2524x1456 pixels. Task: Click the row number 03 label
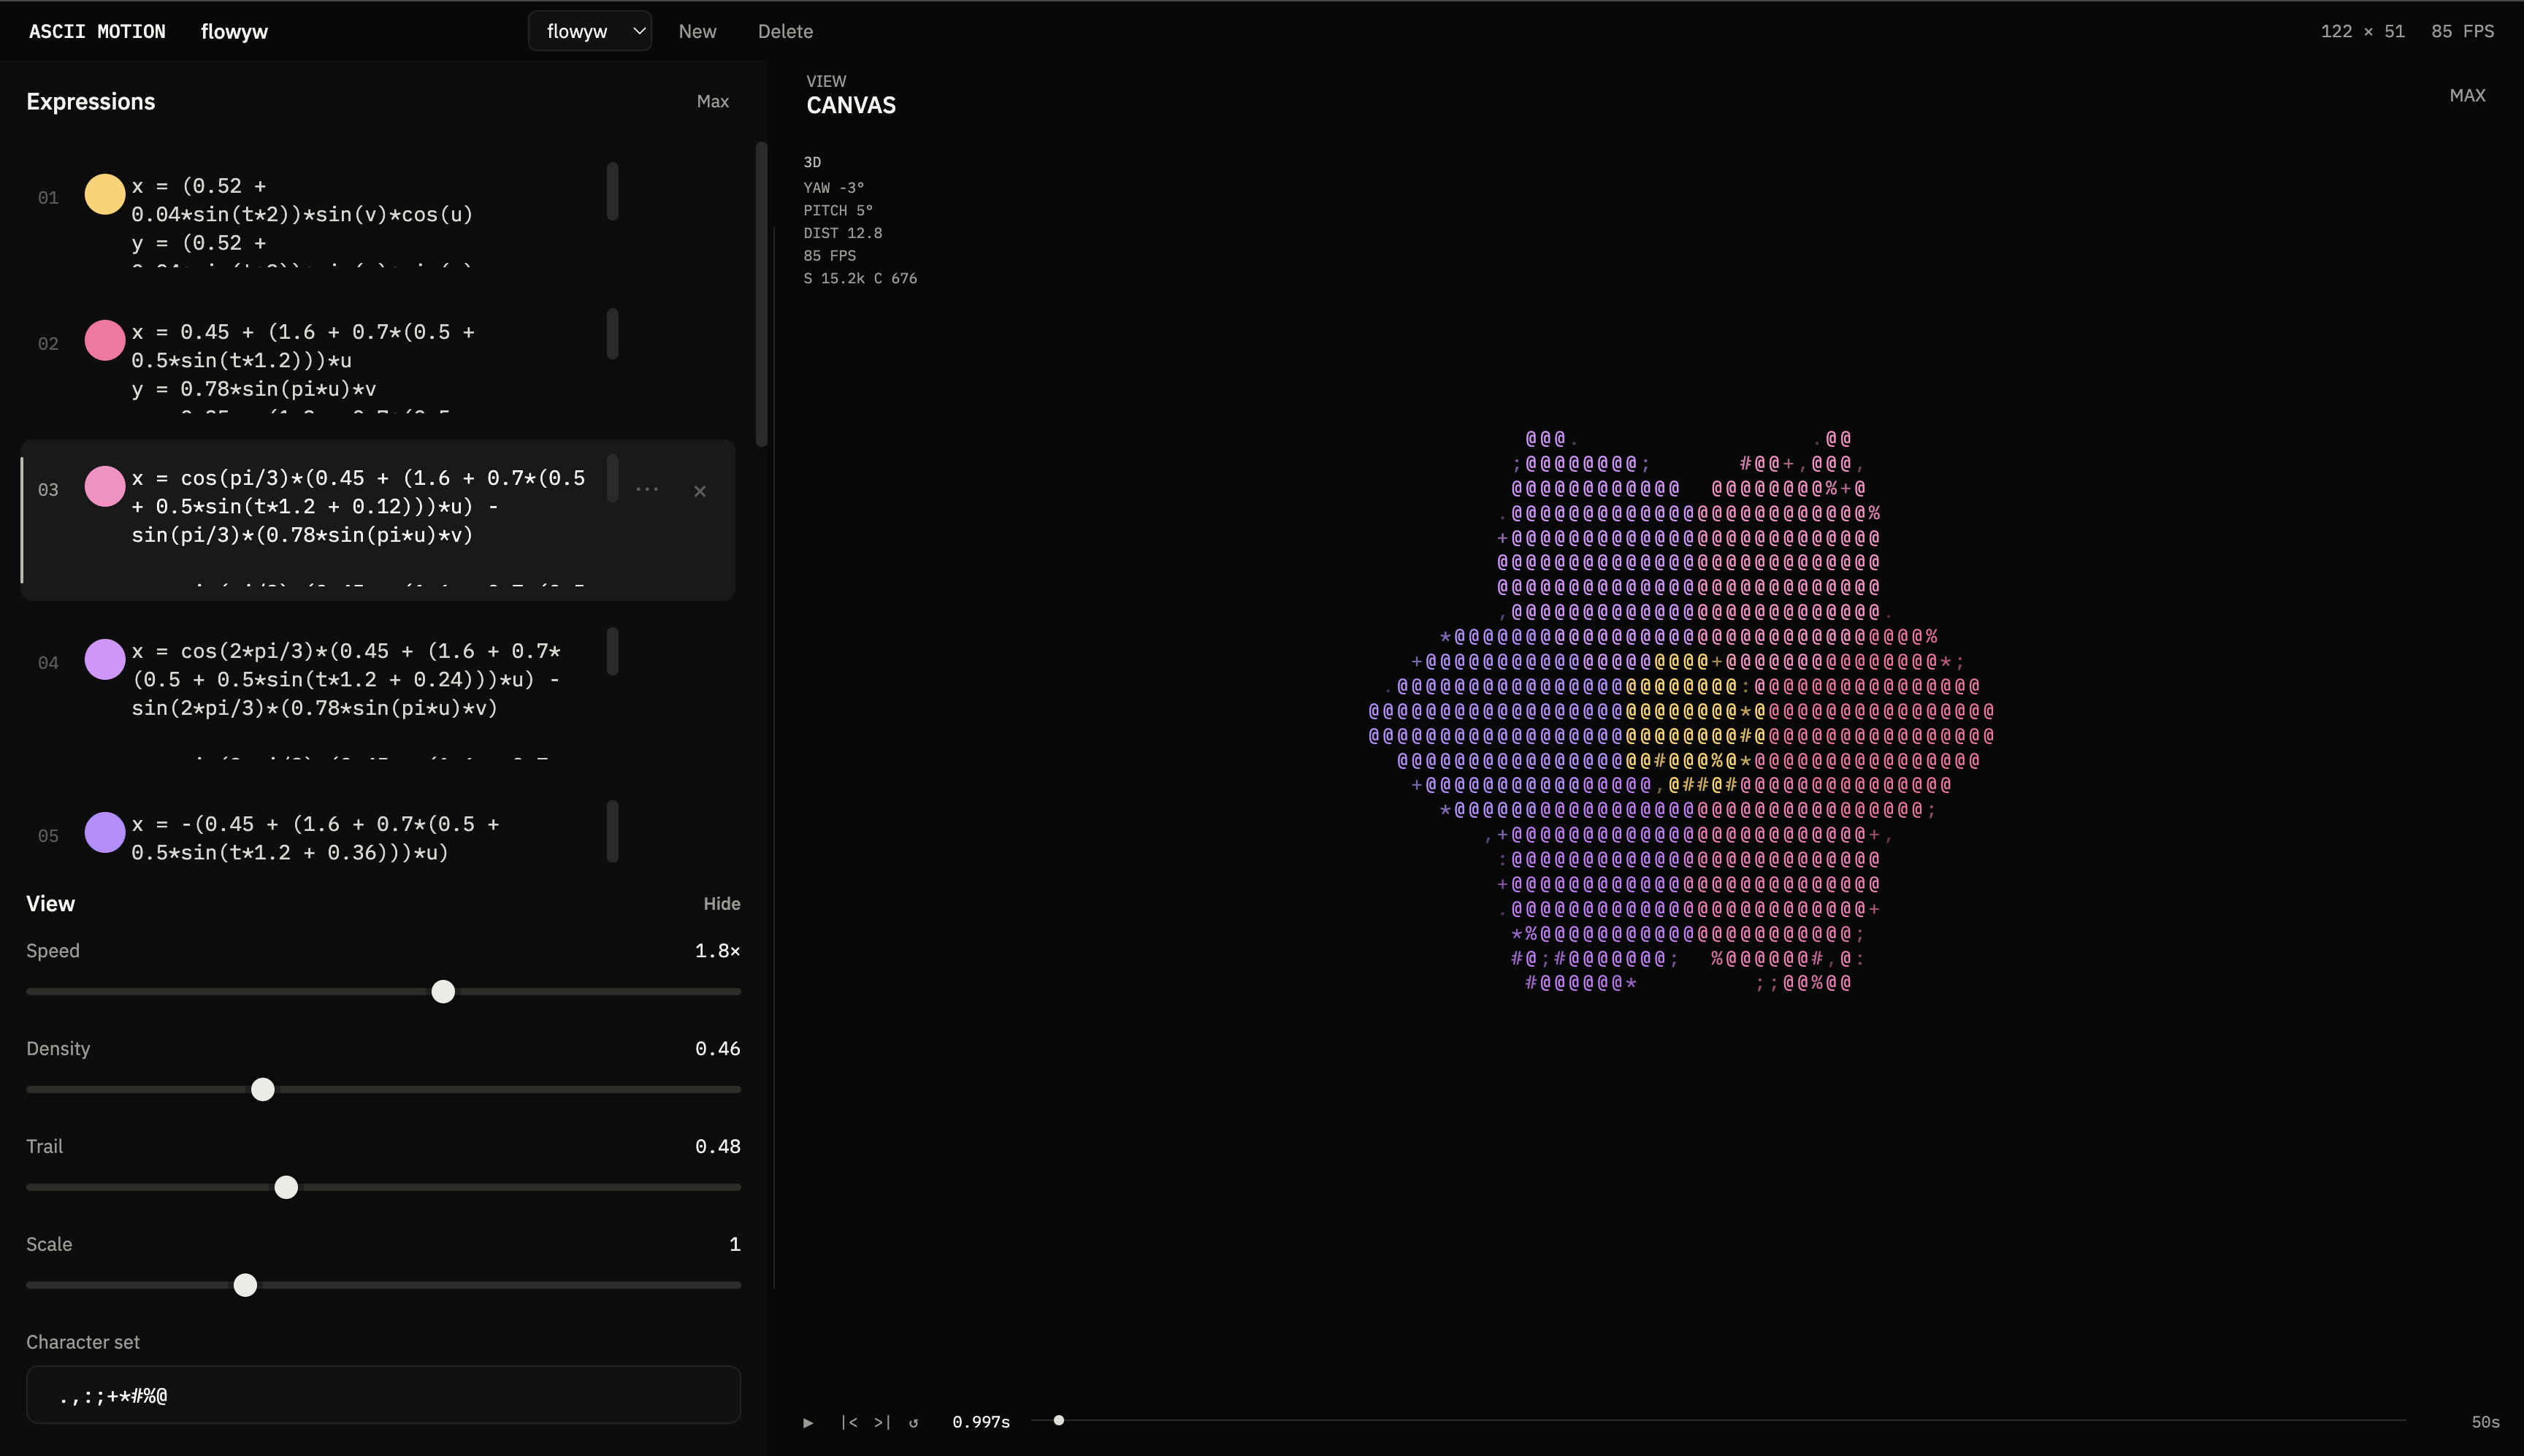point(48,489)
